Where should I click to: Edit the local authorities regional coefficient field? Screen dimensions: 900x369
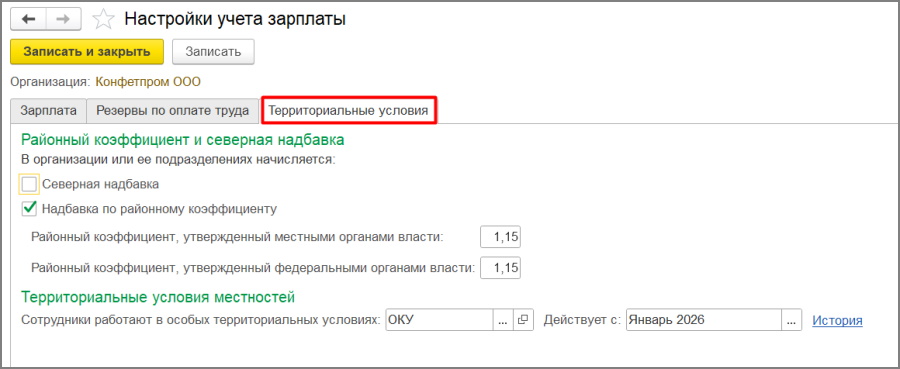pos(501,236)
